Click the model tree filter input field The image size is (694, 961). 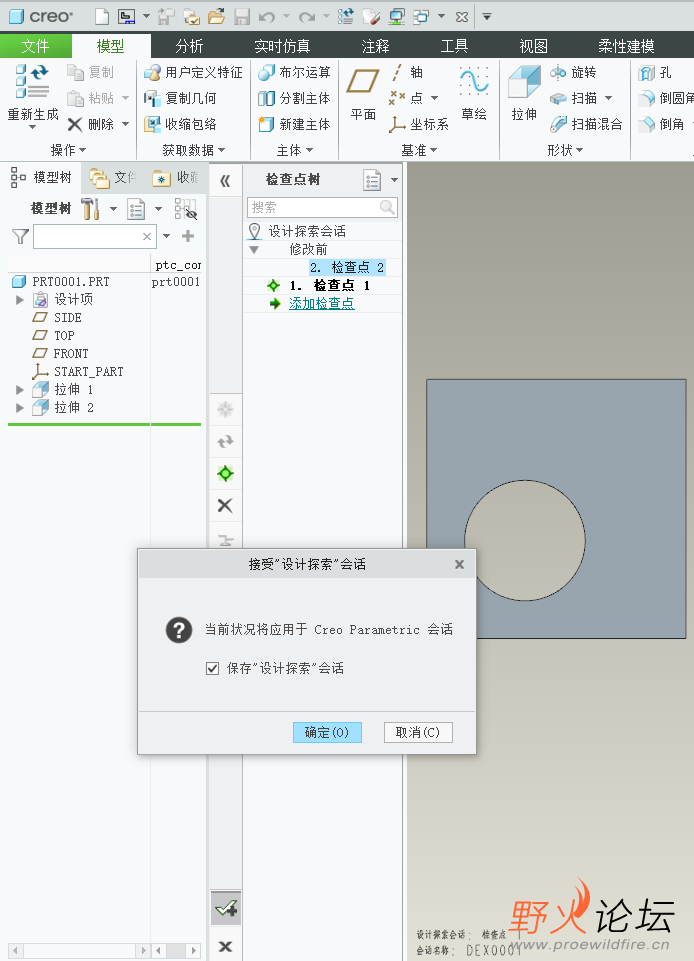(x=94, y=237)
